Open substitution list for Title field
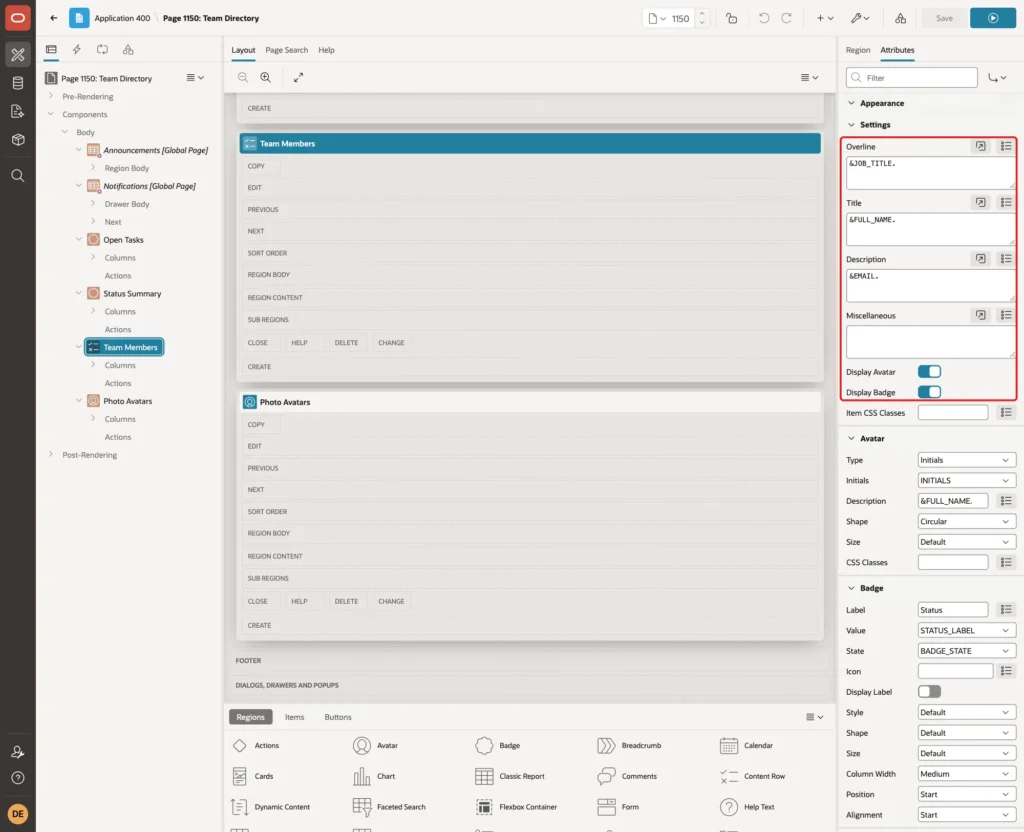Image resolution: width=1024 pixels, height=832 pixels. pyautogui.click(x=1006, y=203)
